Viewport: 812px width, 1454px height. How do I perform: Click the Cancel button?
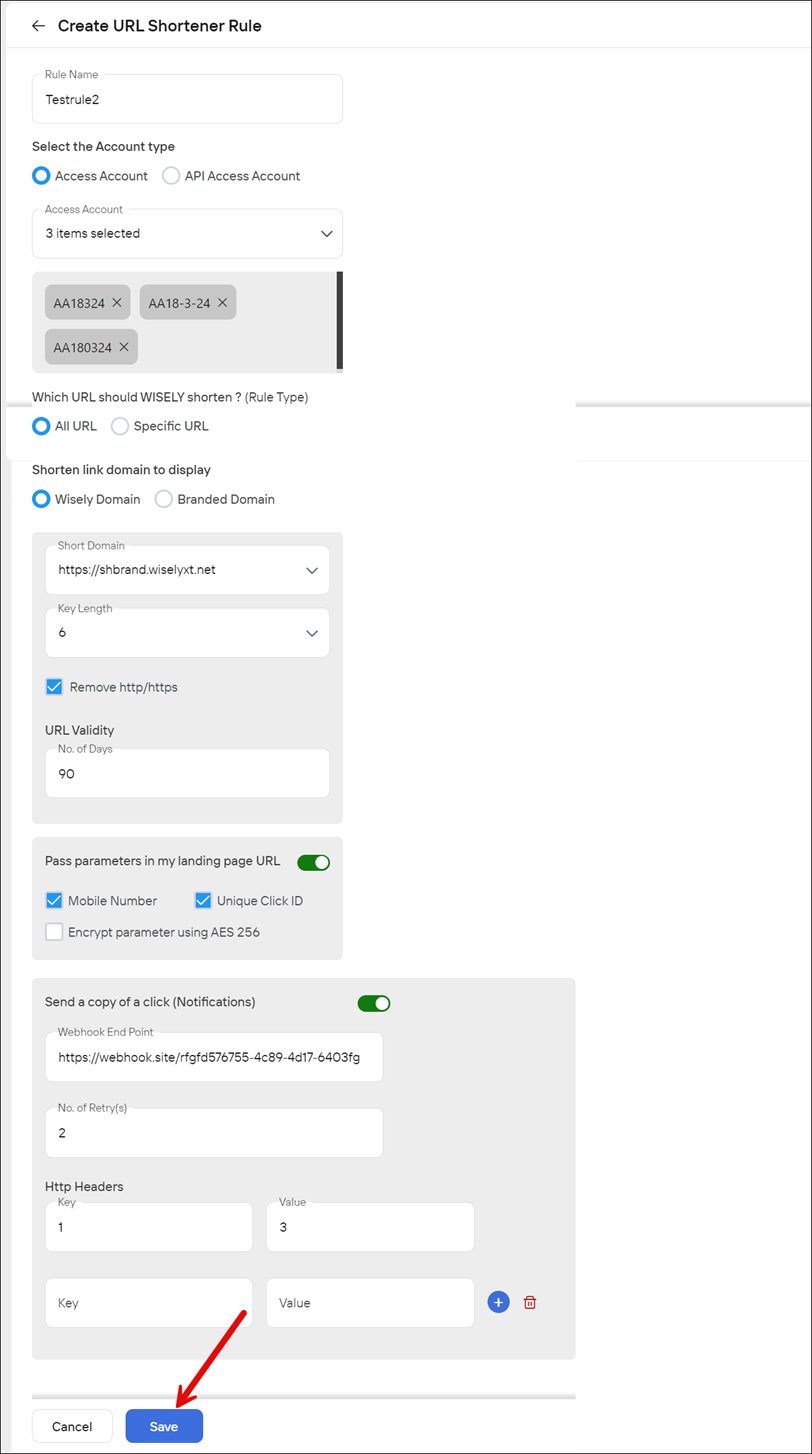click(x=72, y=1426)
